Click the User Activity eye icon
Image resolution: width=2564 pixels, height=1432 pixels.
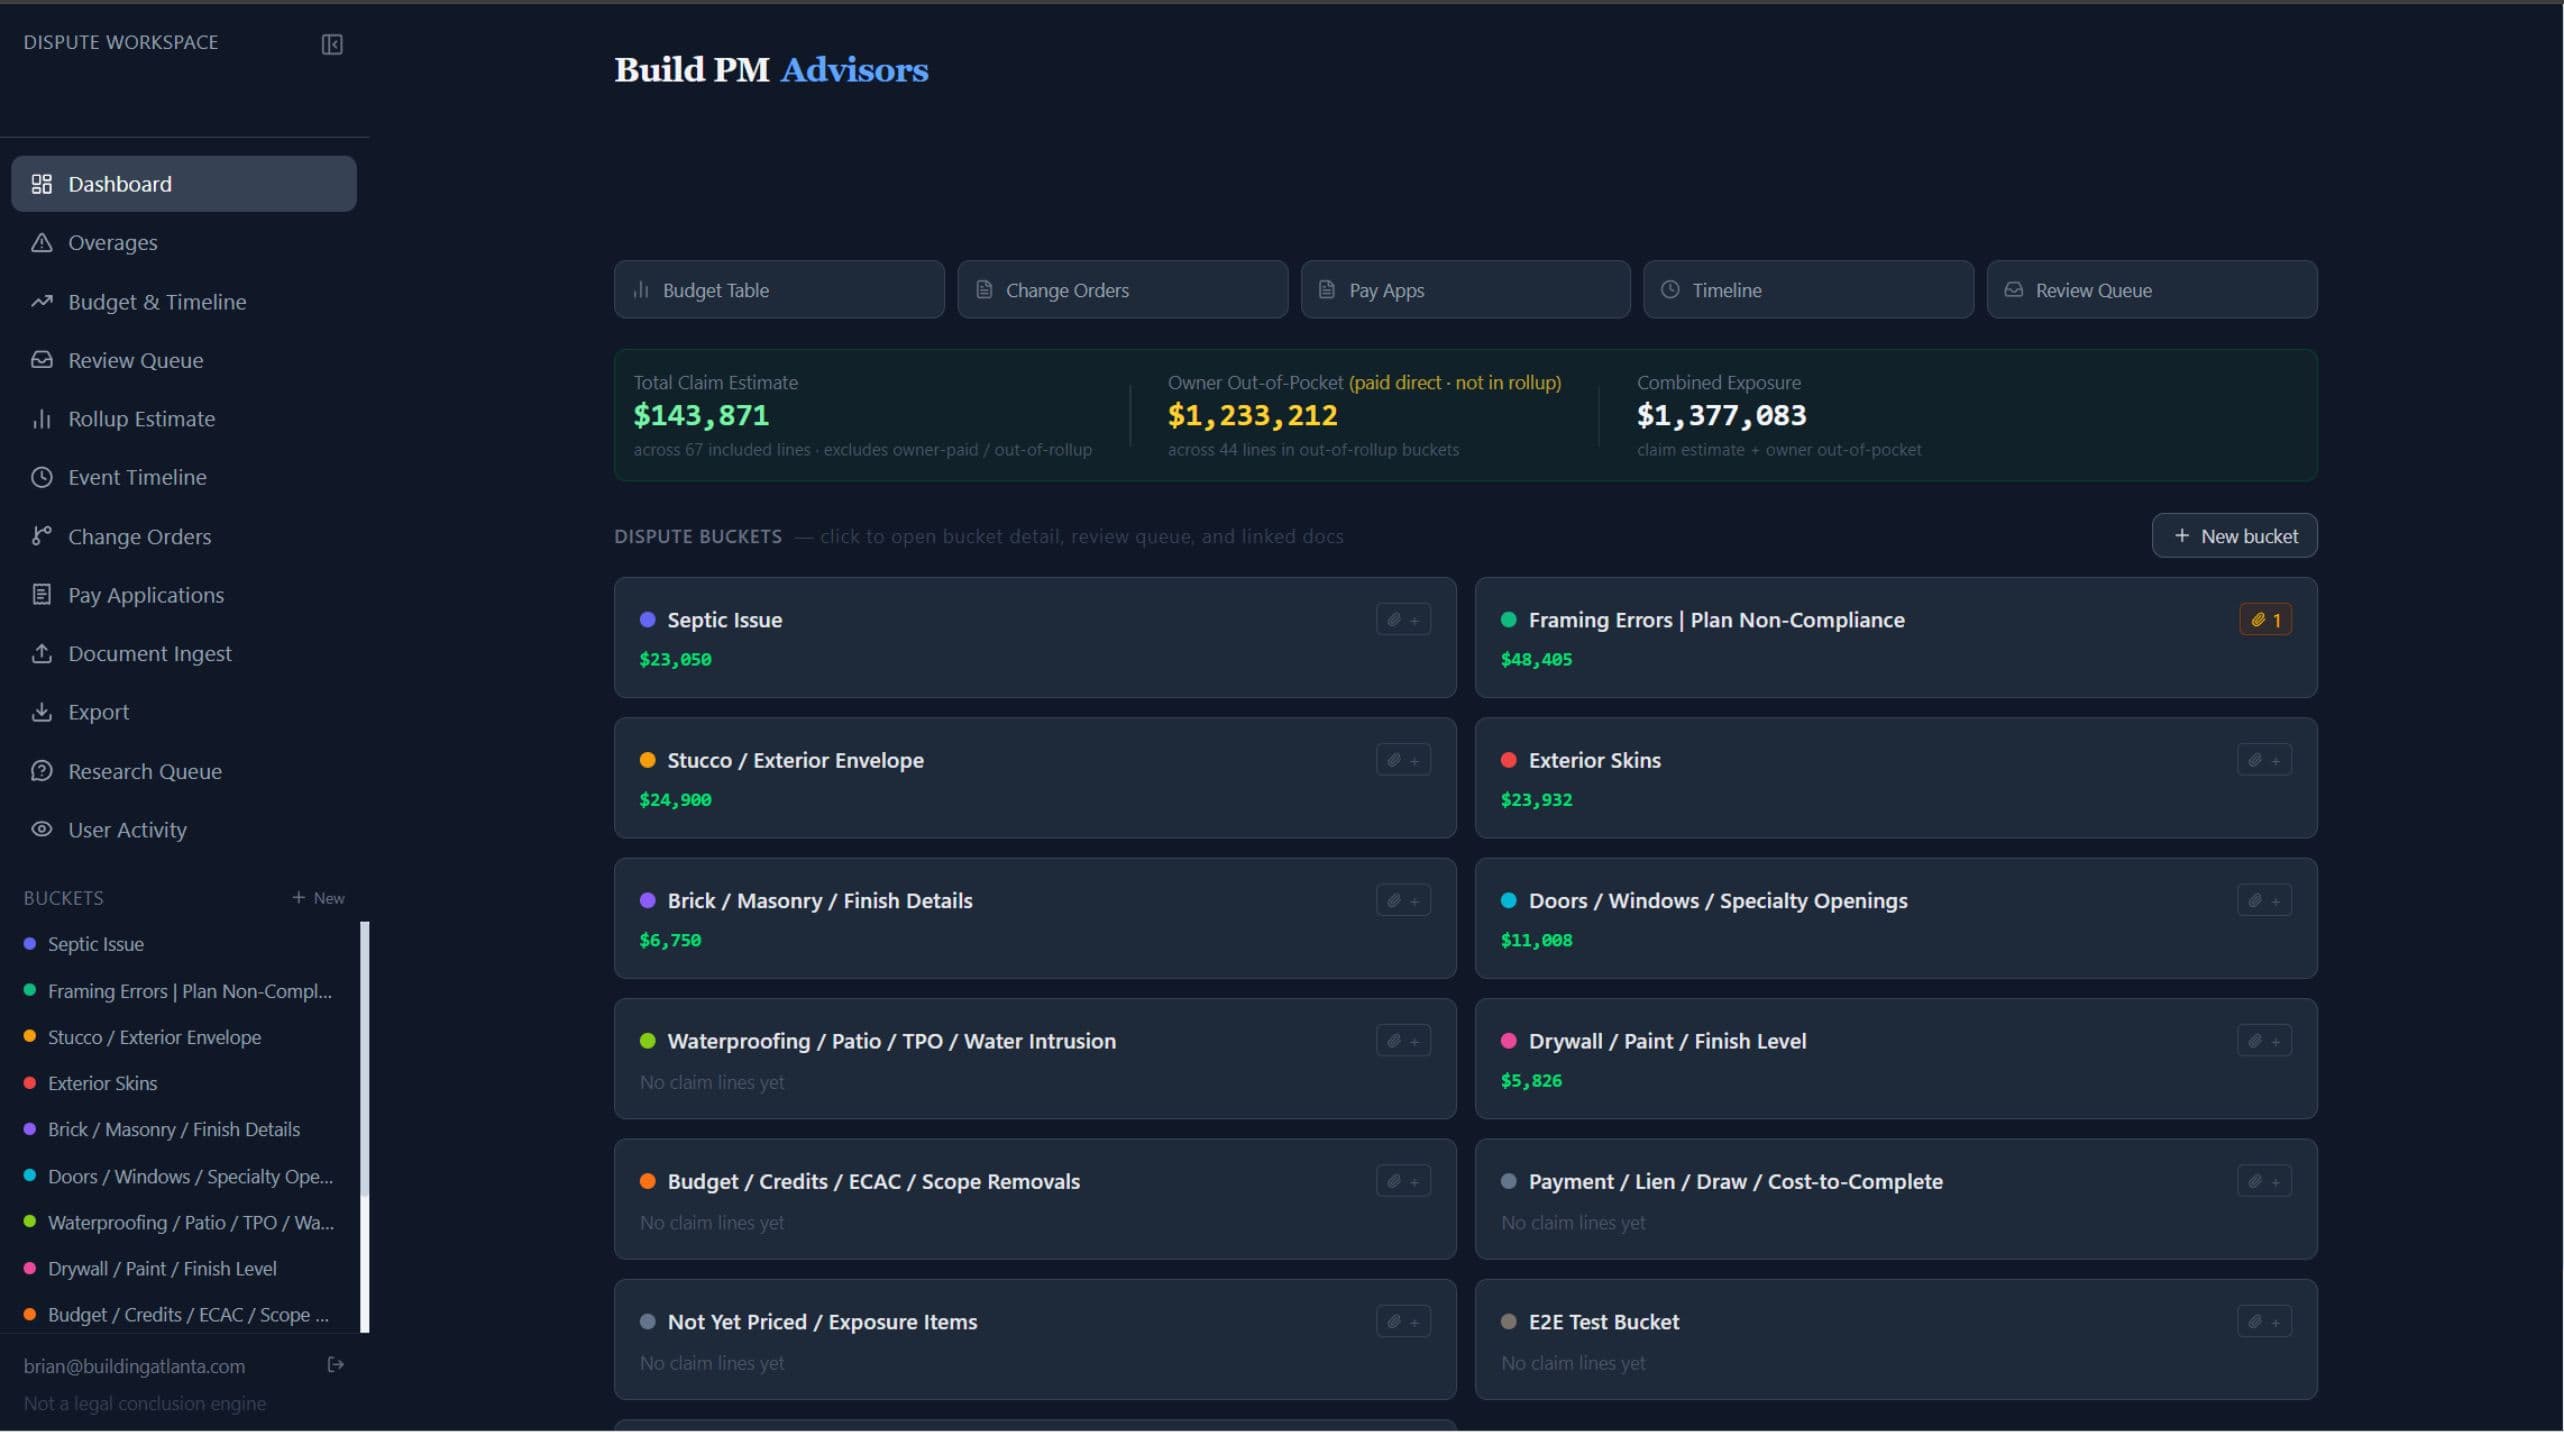click(x=41, y=829)
